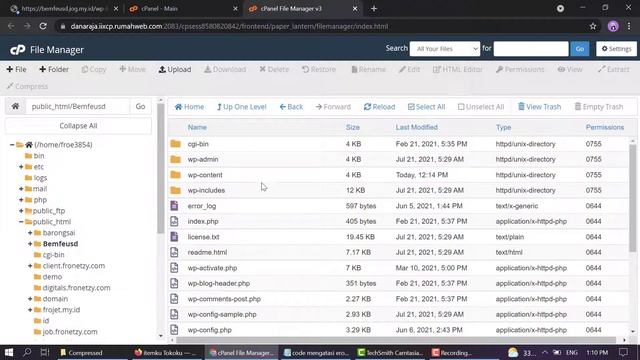This screenshot has width=640, height=360.
Task: Click the Compress toolbar item
Action: click(27, 87)
